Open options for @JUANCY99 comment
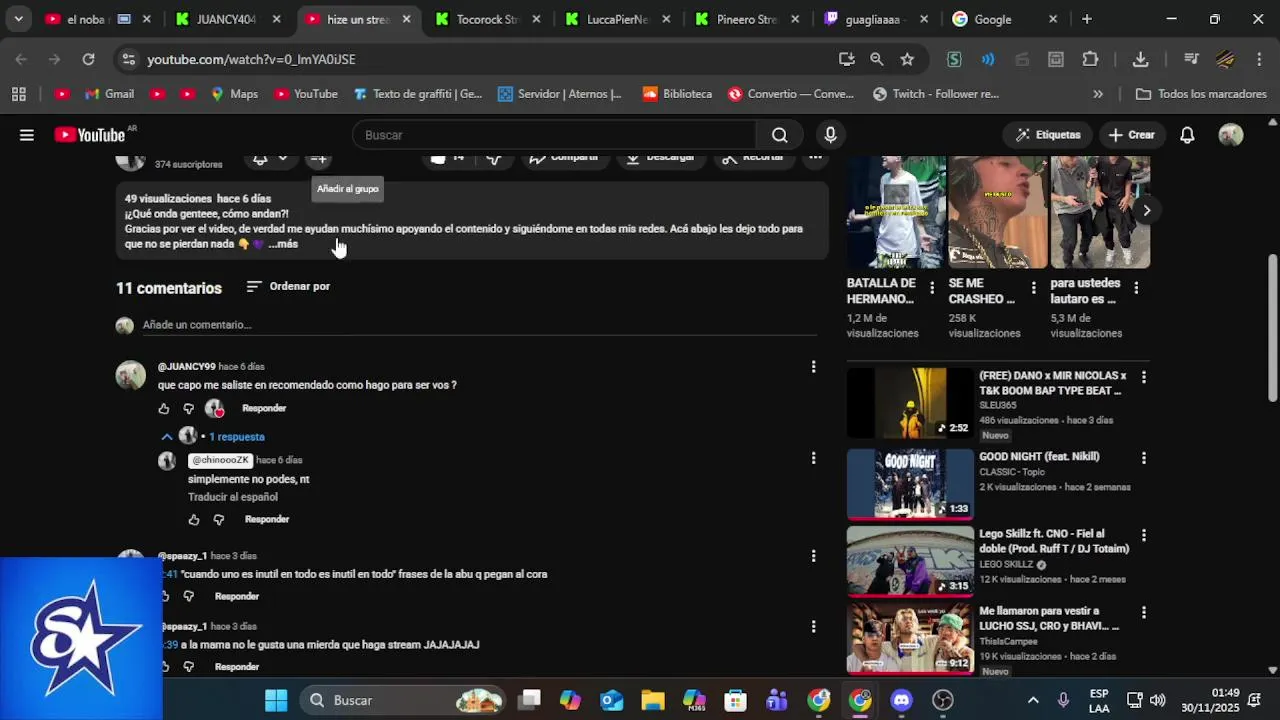1280x720 pixels. tap(813, 367)
